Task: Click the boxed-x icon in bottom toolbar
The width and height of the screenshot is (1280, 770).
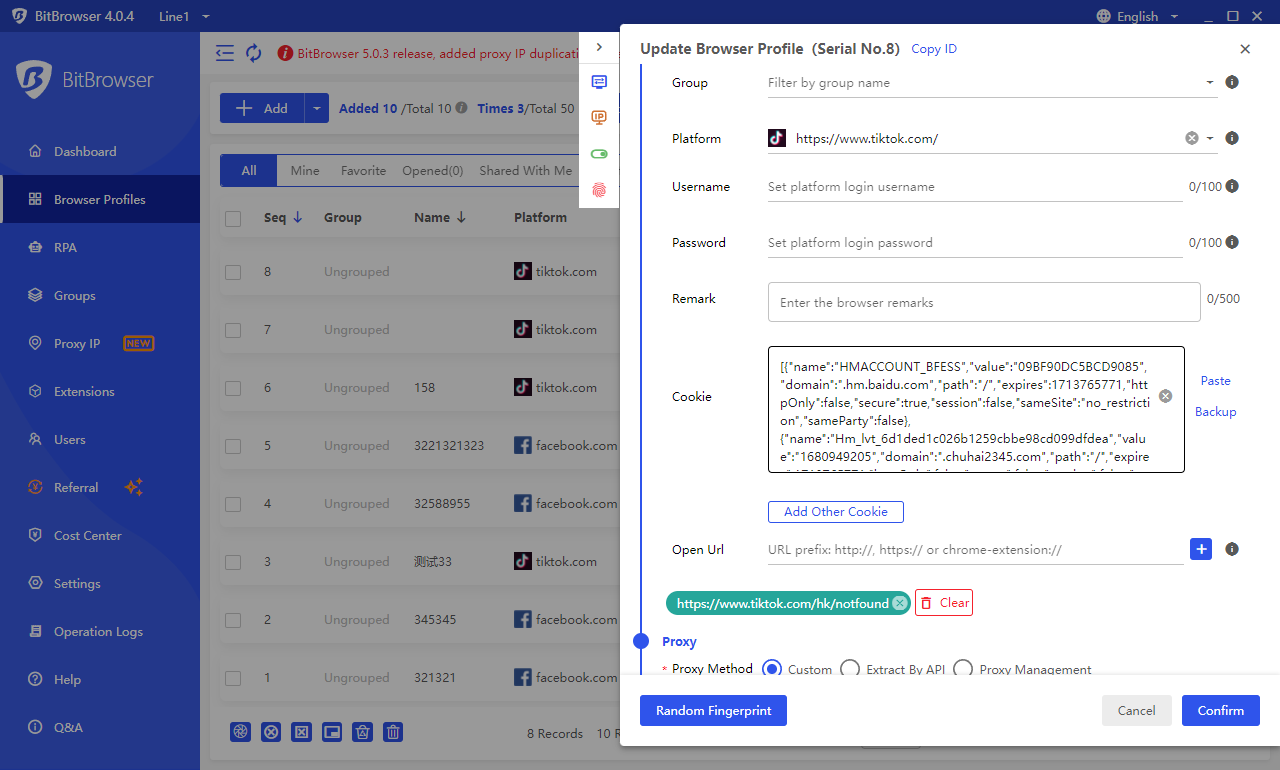Action: click(301, 732)
